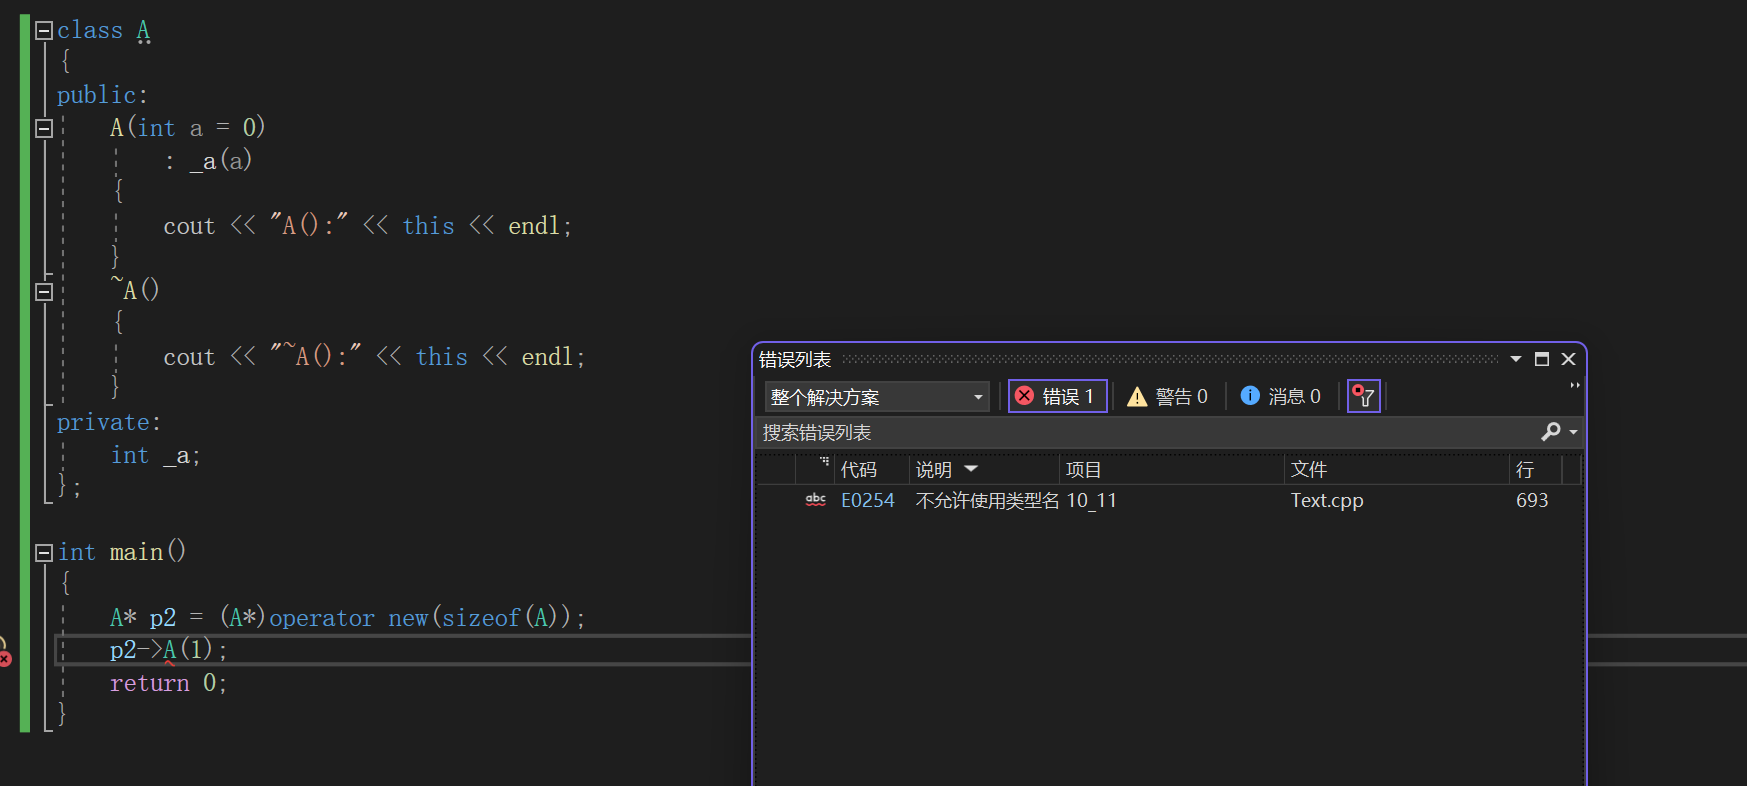Collapse the A(int a = 0) constructor block
Image resolution: width=1747 pixels, height=786 pixels.
pyautogui.click(x=44, y=128)
